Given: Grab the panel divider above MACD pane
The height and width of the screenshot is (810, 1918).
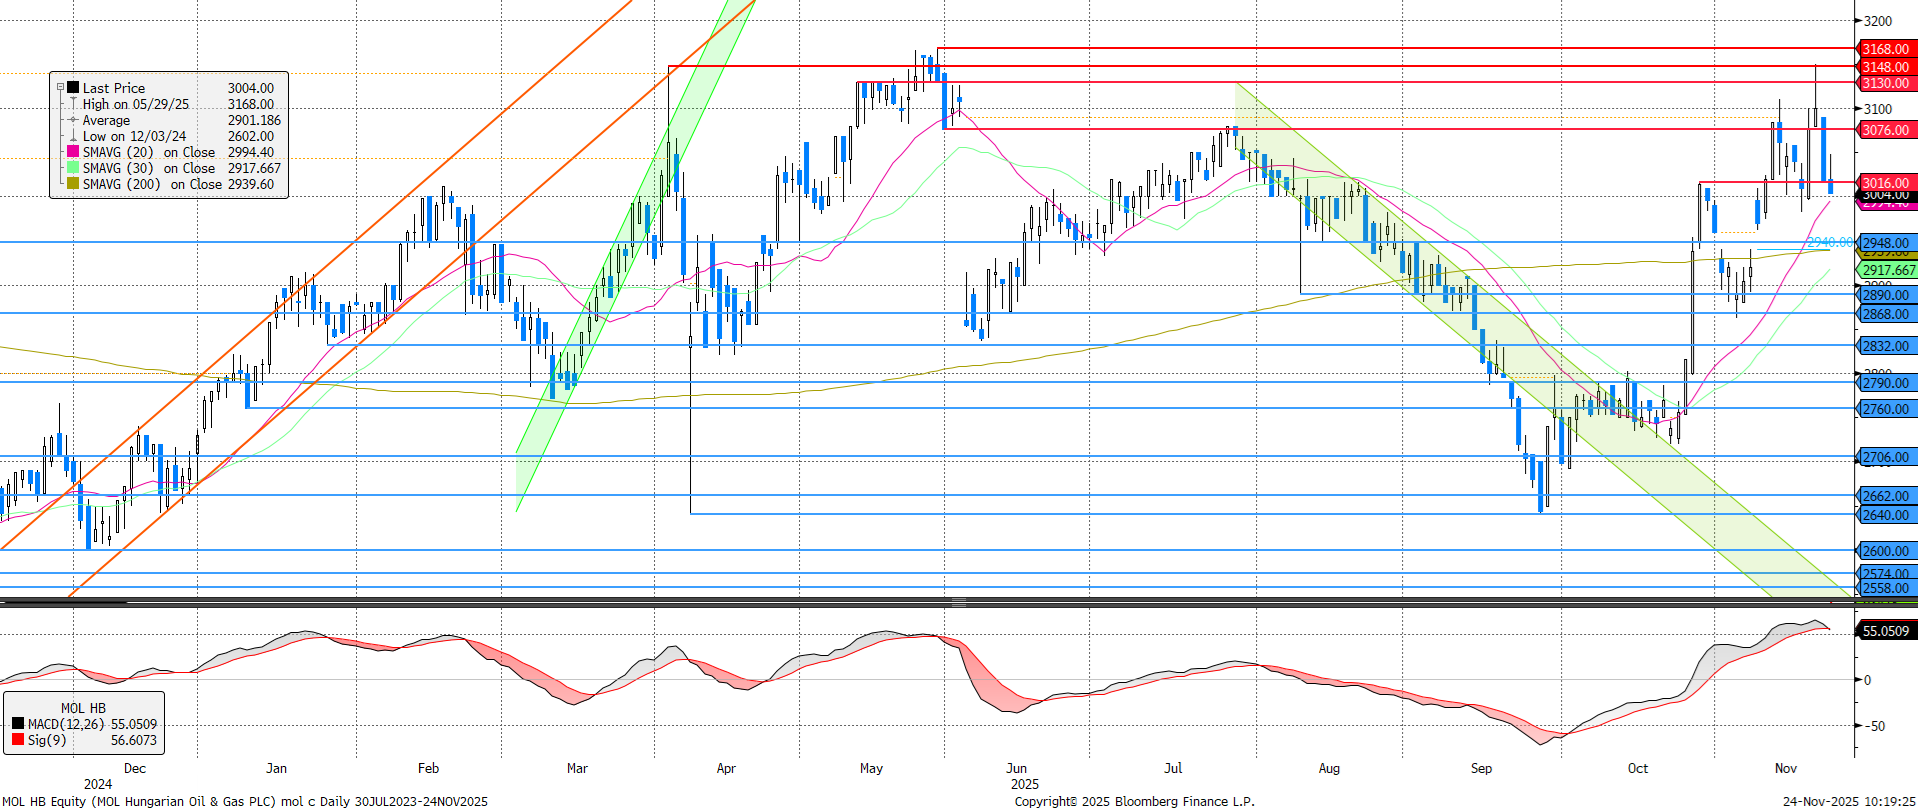Looking at the screenshot, I should (x=958, y=602).
